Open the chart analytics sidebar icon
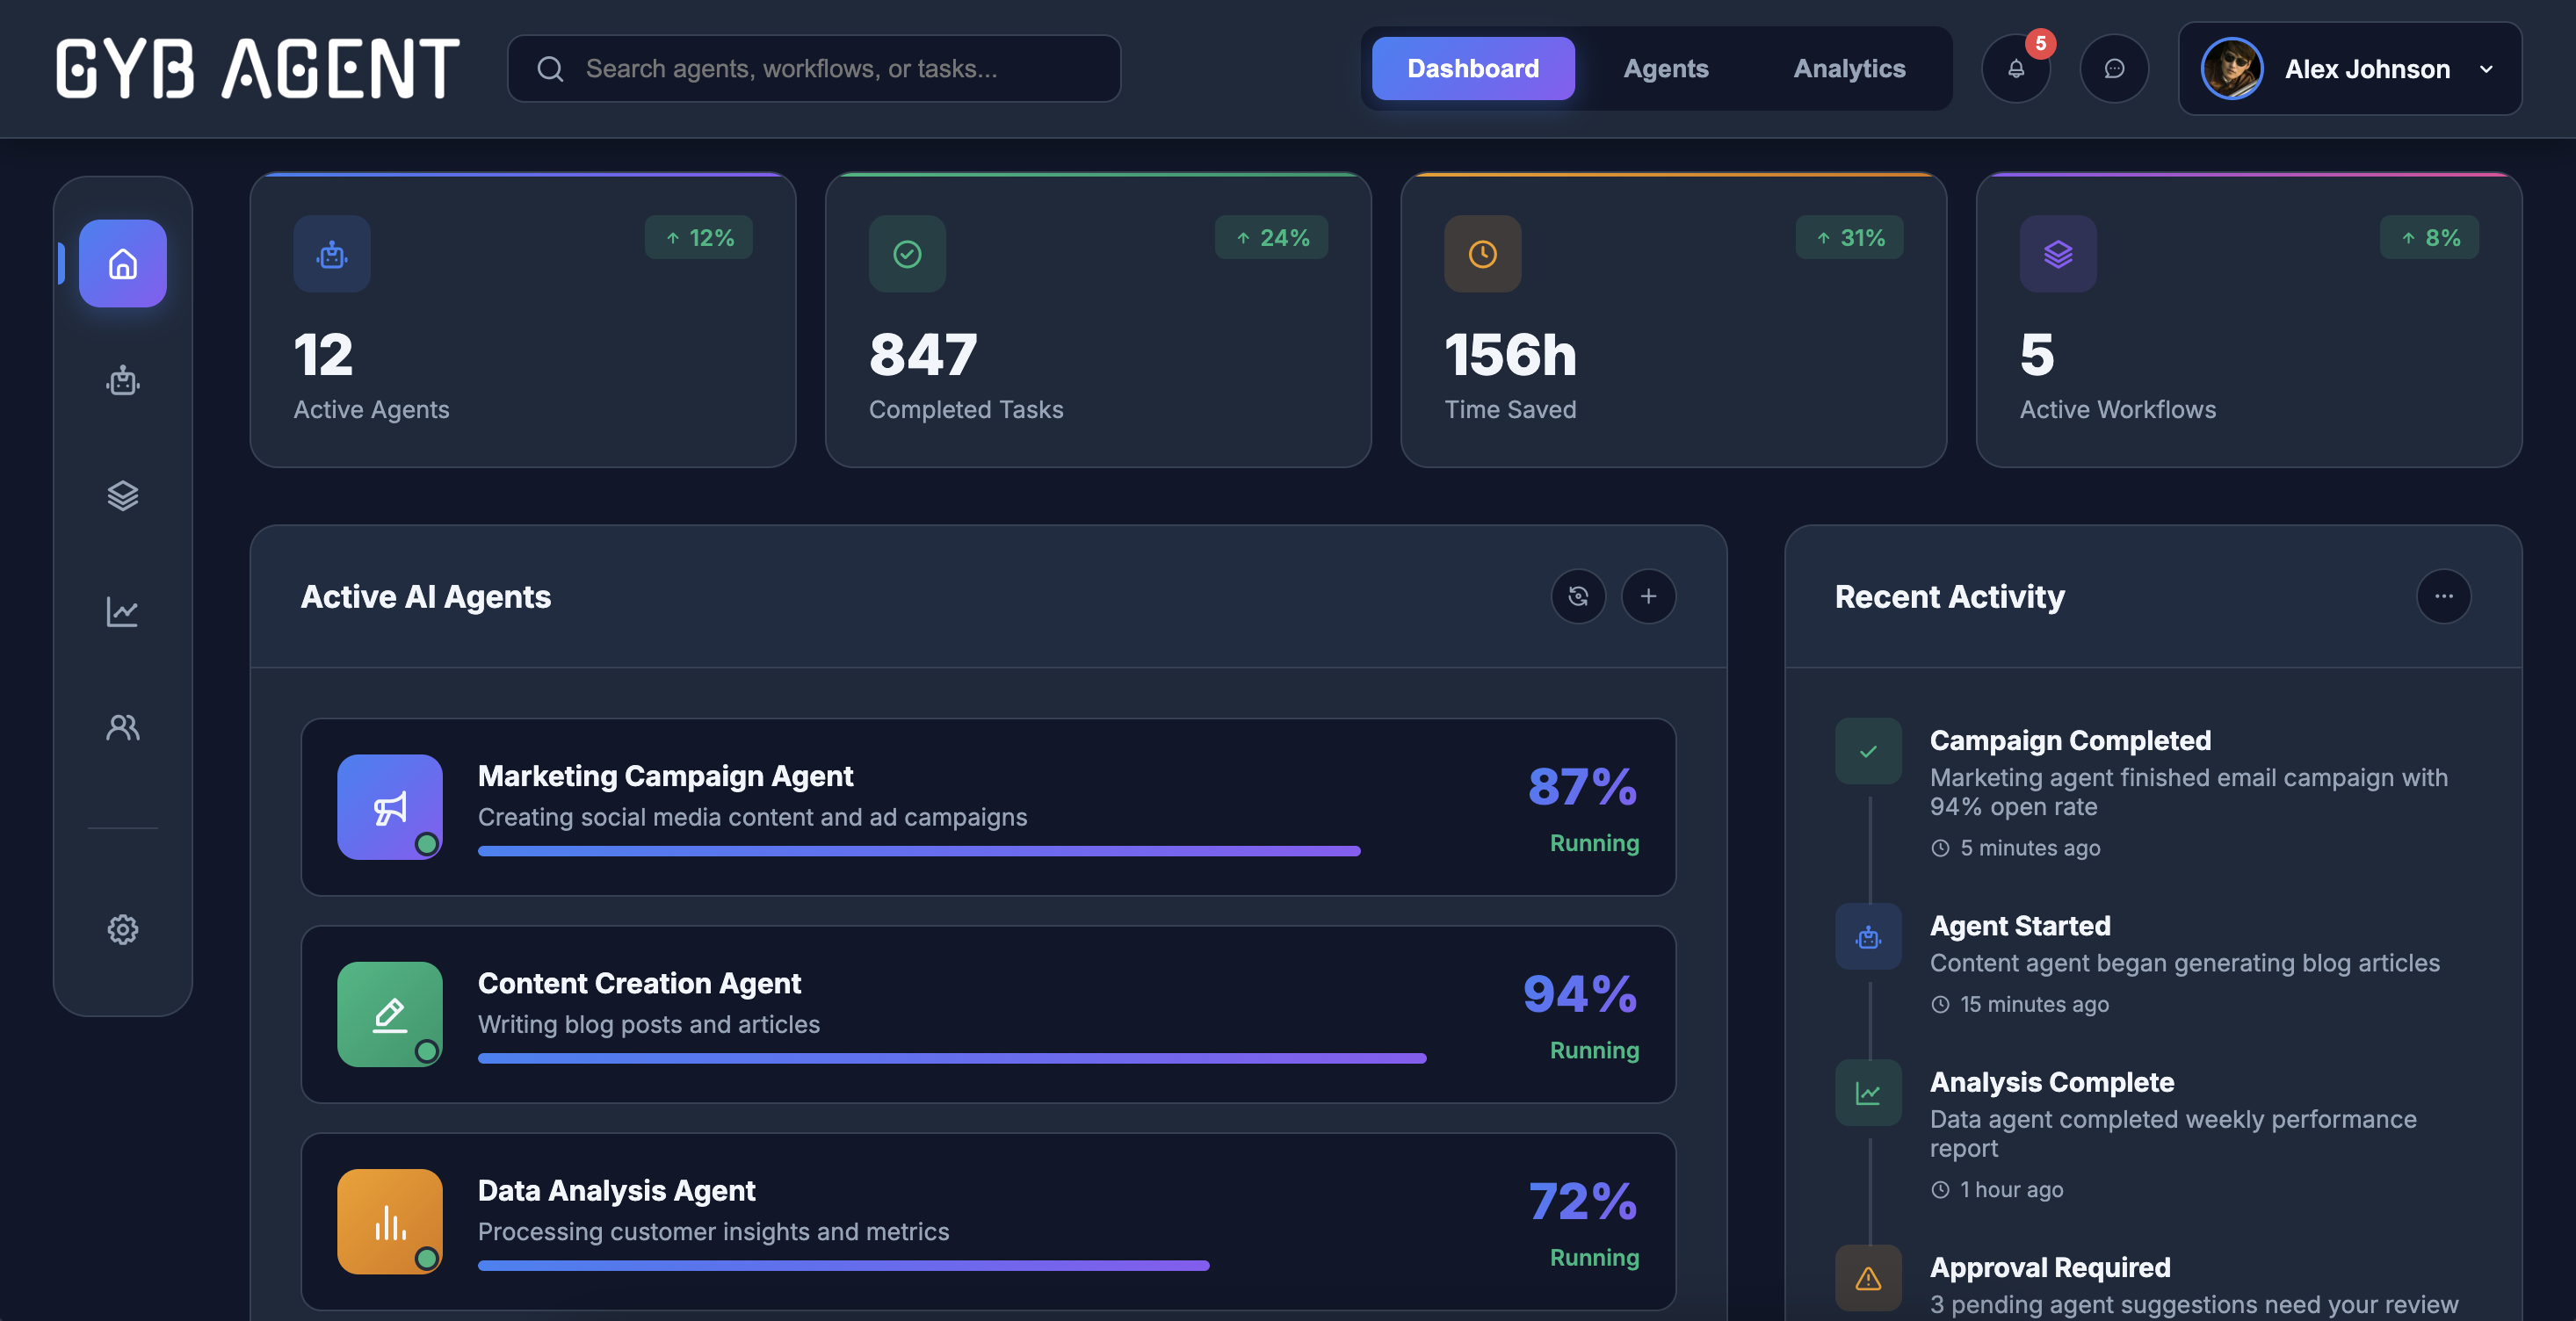 tap(123, 611)
